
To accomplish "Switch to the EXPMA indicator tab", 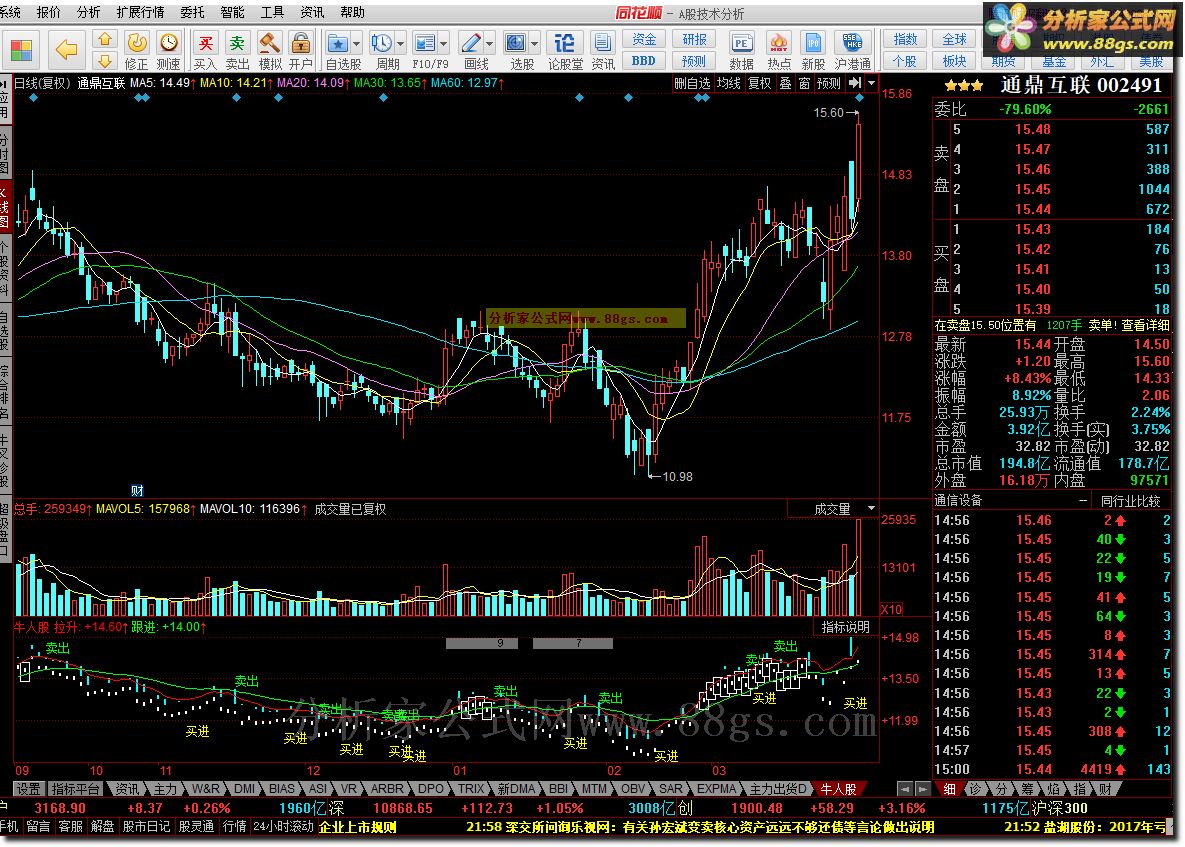I will 716,789.
